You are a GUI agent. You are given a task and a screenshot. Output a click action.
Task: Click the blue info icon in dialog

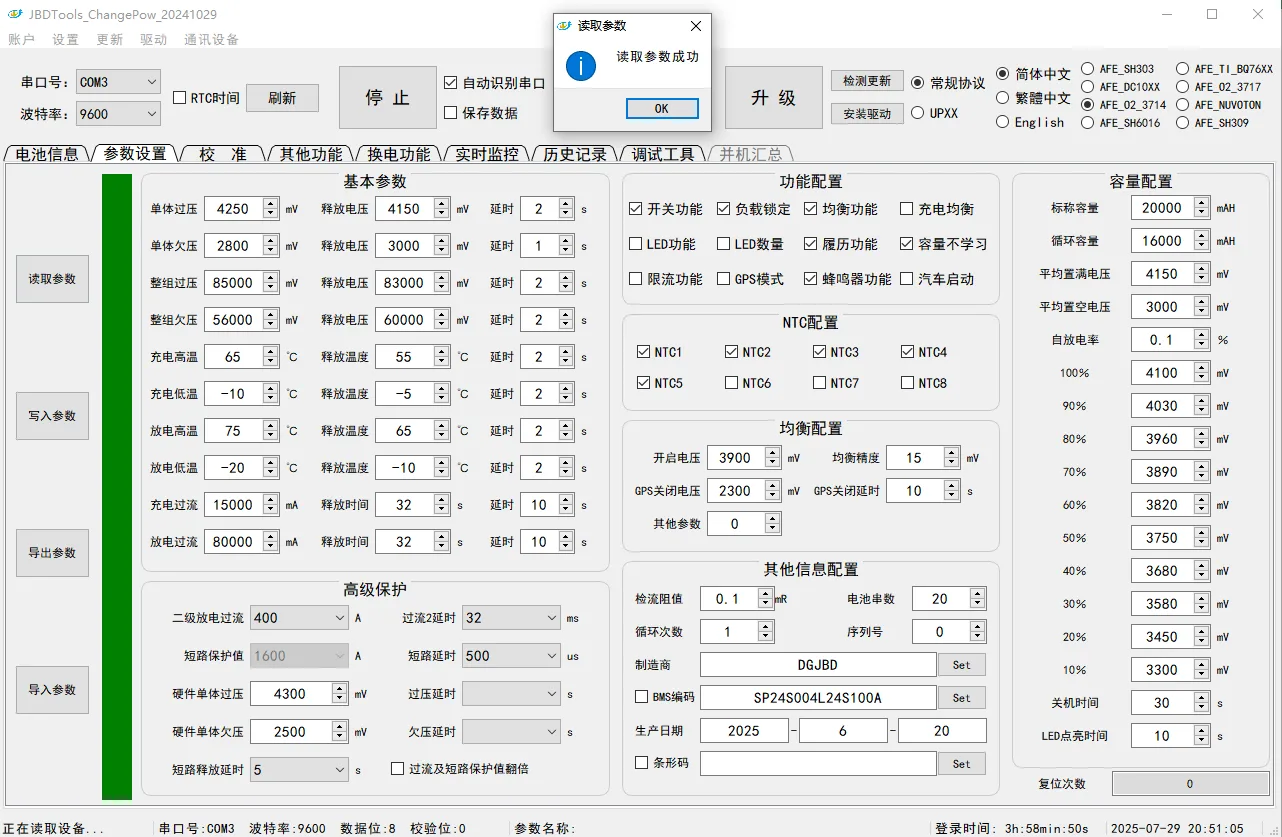(580, 66)
